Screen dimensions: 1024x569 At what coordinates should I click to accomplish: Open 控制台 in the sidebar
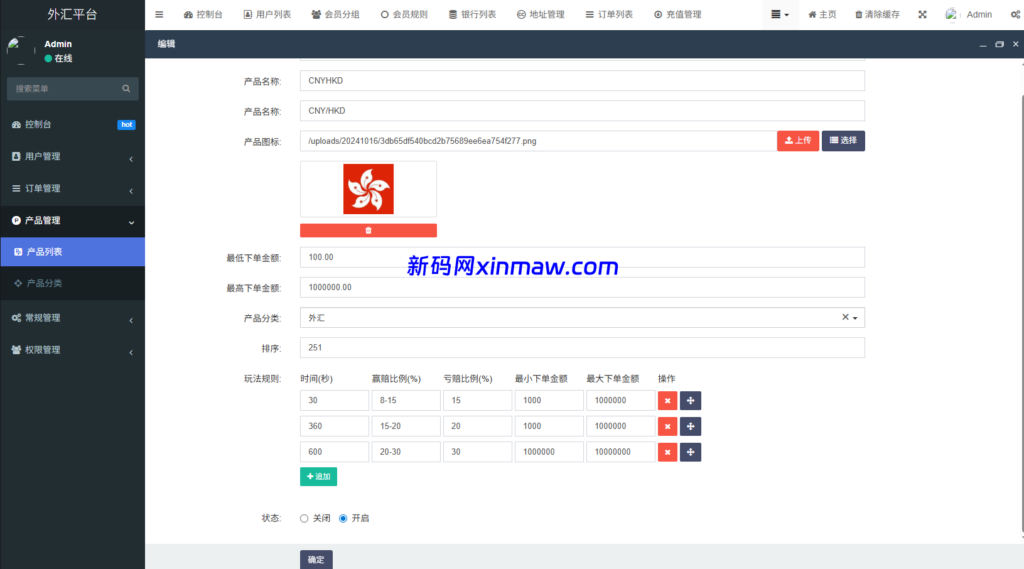point(72,124)
